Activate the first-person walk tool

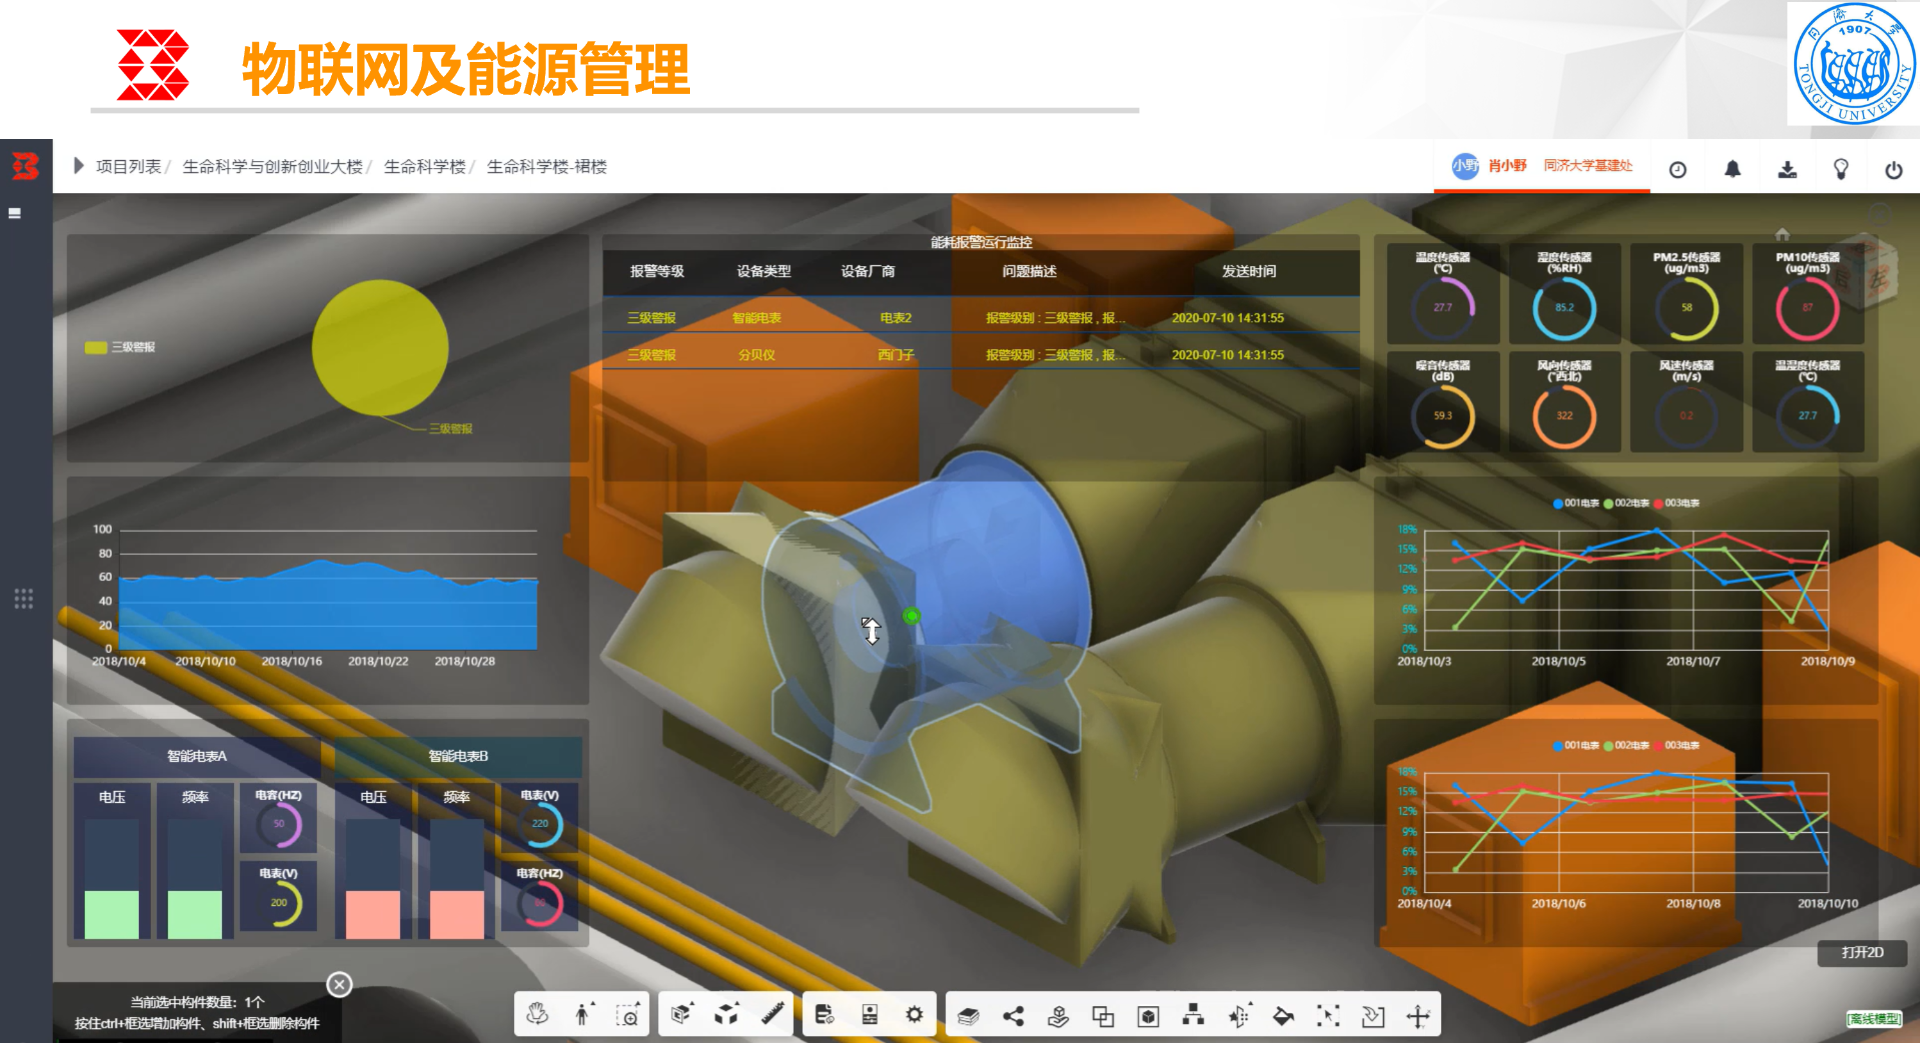583,1015
